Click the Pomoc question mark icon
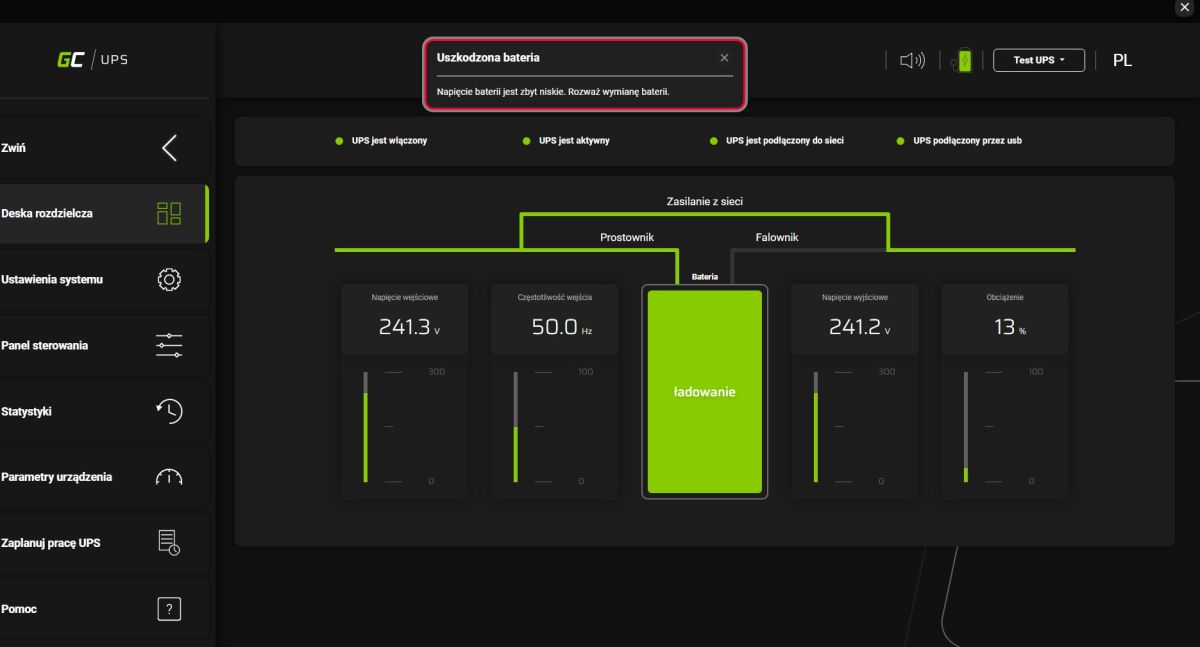1200x647 pixels. point(169,609)
